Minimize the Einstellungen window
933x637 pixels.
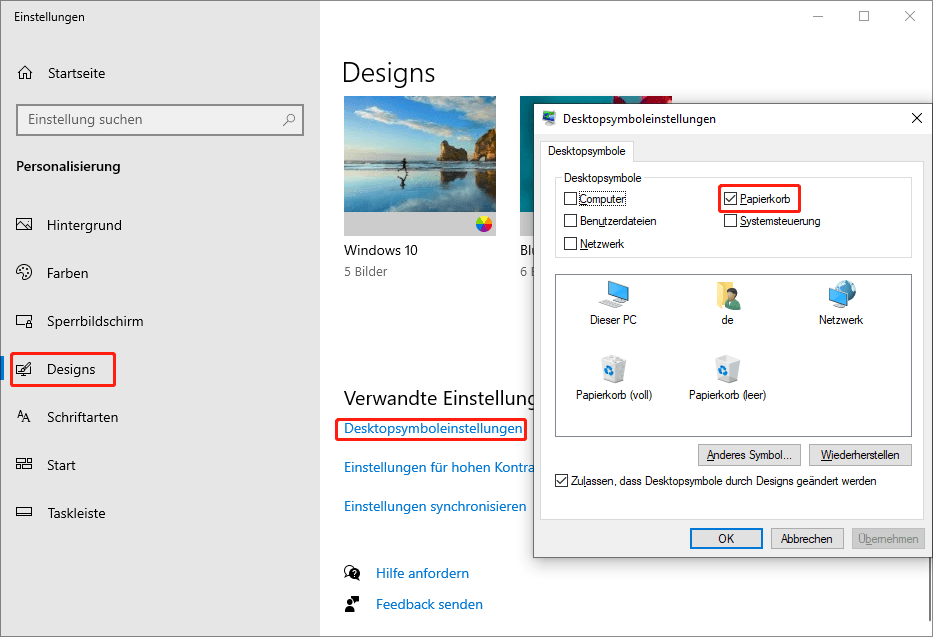(818, 16)
